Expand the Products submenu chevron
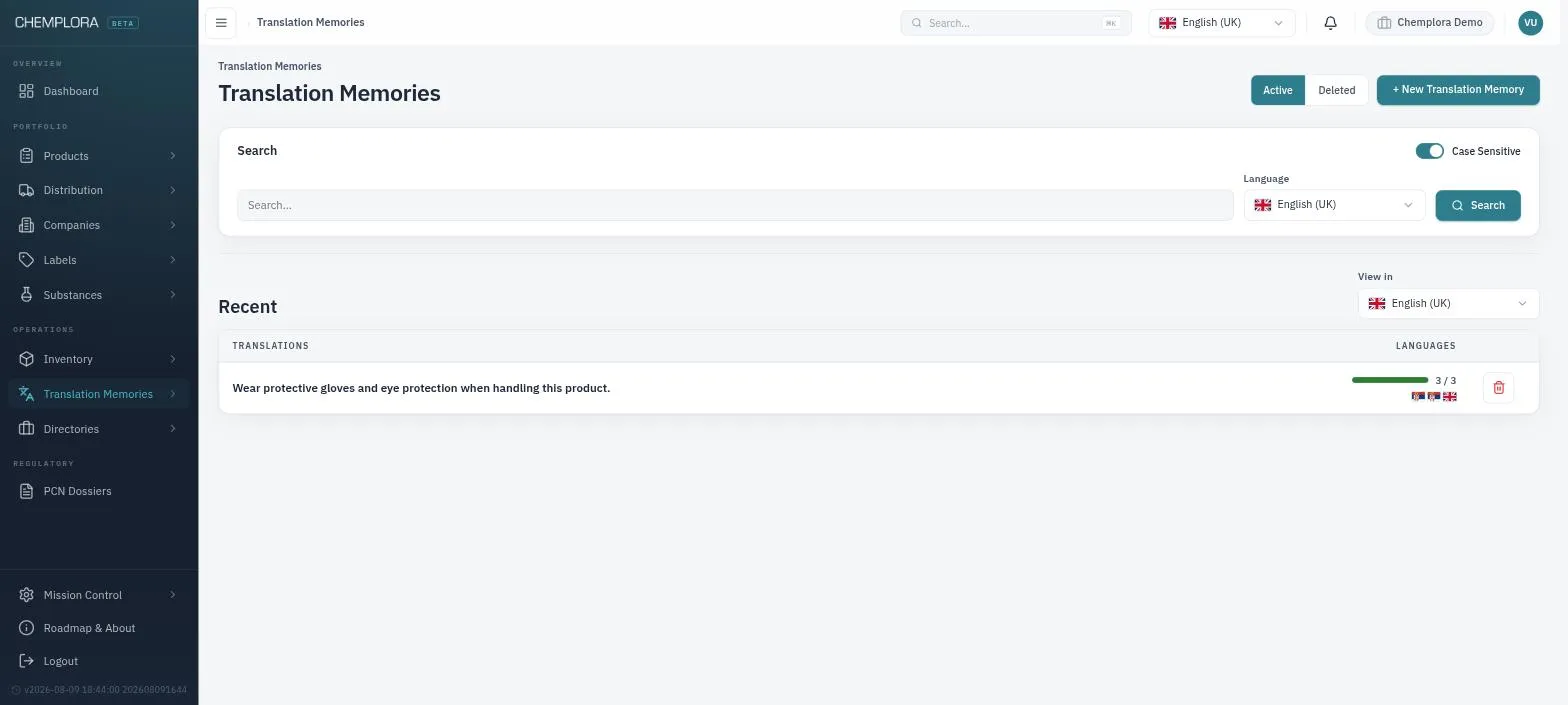This screenshot has height=705, width=1568. click(x=173, y=156)
